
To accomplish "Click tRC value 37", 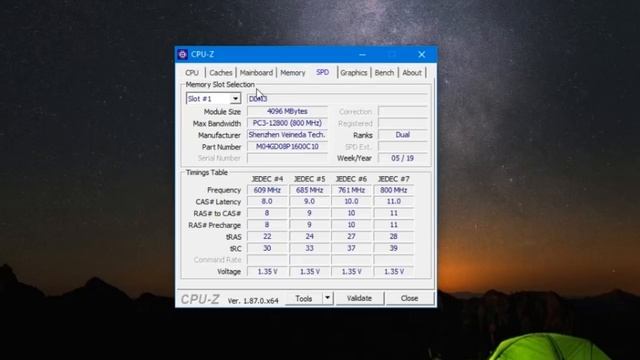I will pos(351,248).
